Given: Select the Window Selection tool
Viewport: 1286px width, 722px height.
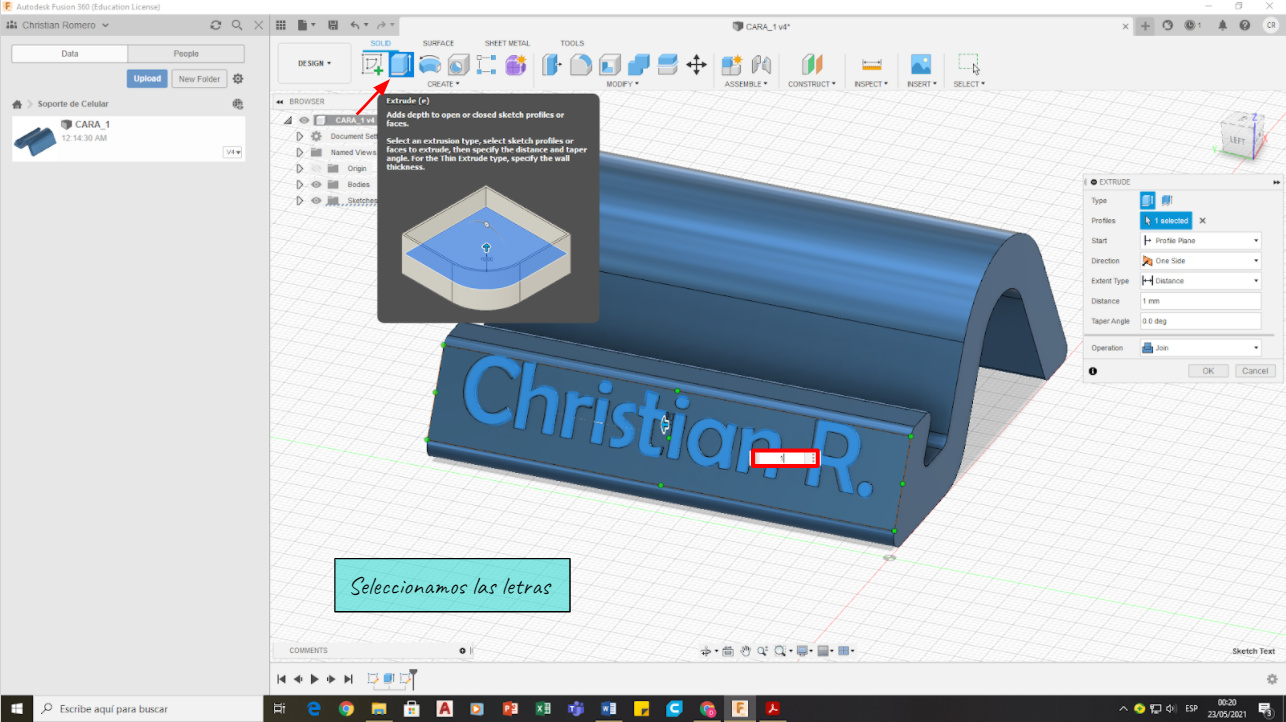Looking at the screenshot, I should (968, 65).
